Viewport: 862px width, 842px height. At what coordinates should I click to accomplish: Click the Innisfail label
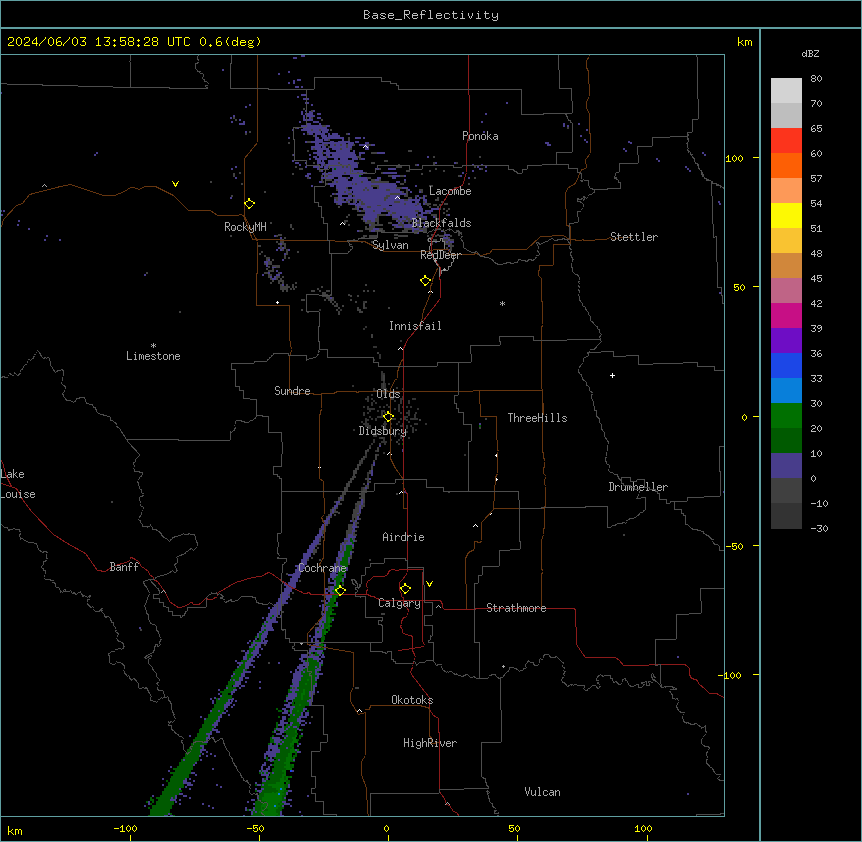[x=415, y=326]
